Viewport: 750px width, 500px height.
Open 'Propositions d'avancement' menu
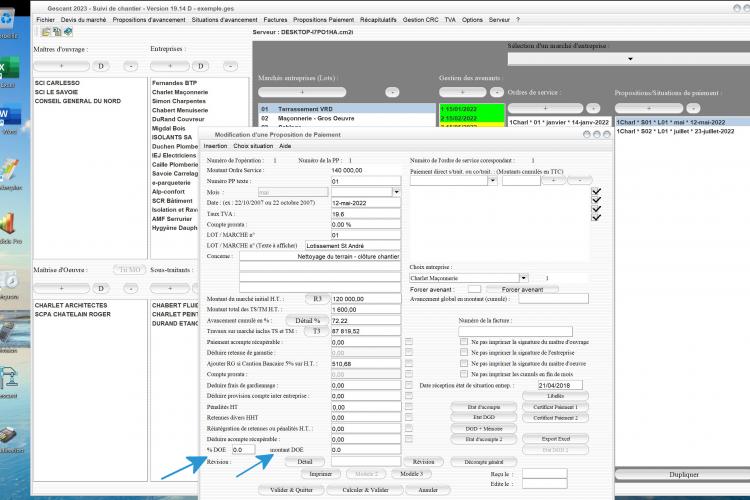[x=149, y=20]
